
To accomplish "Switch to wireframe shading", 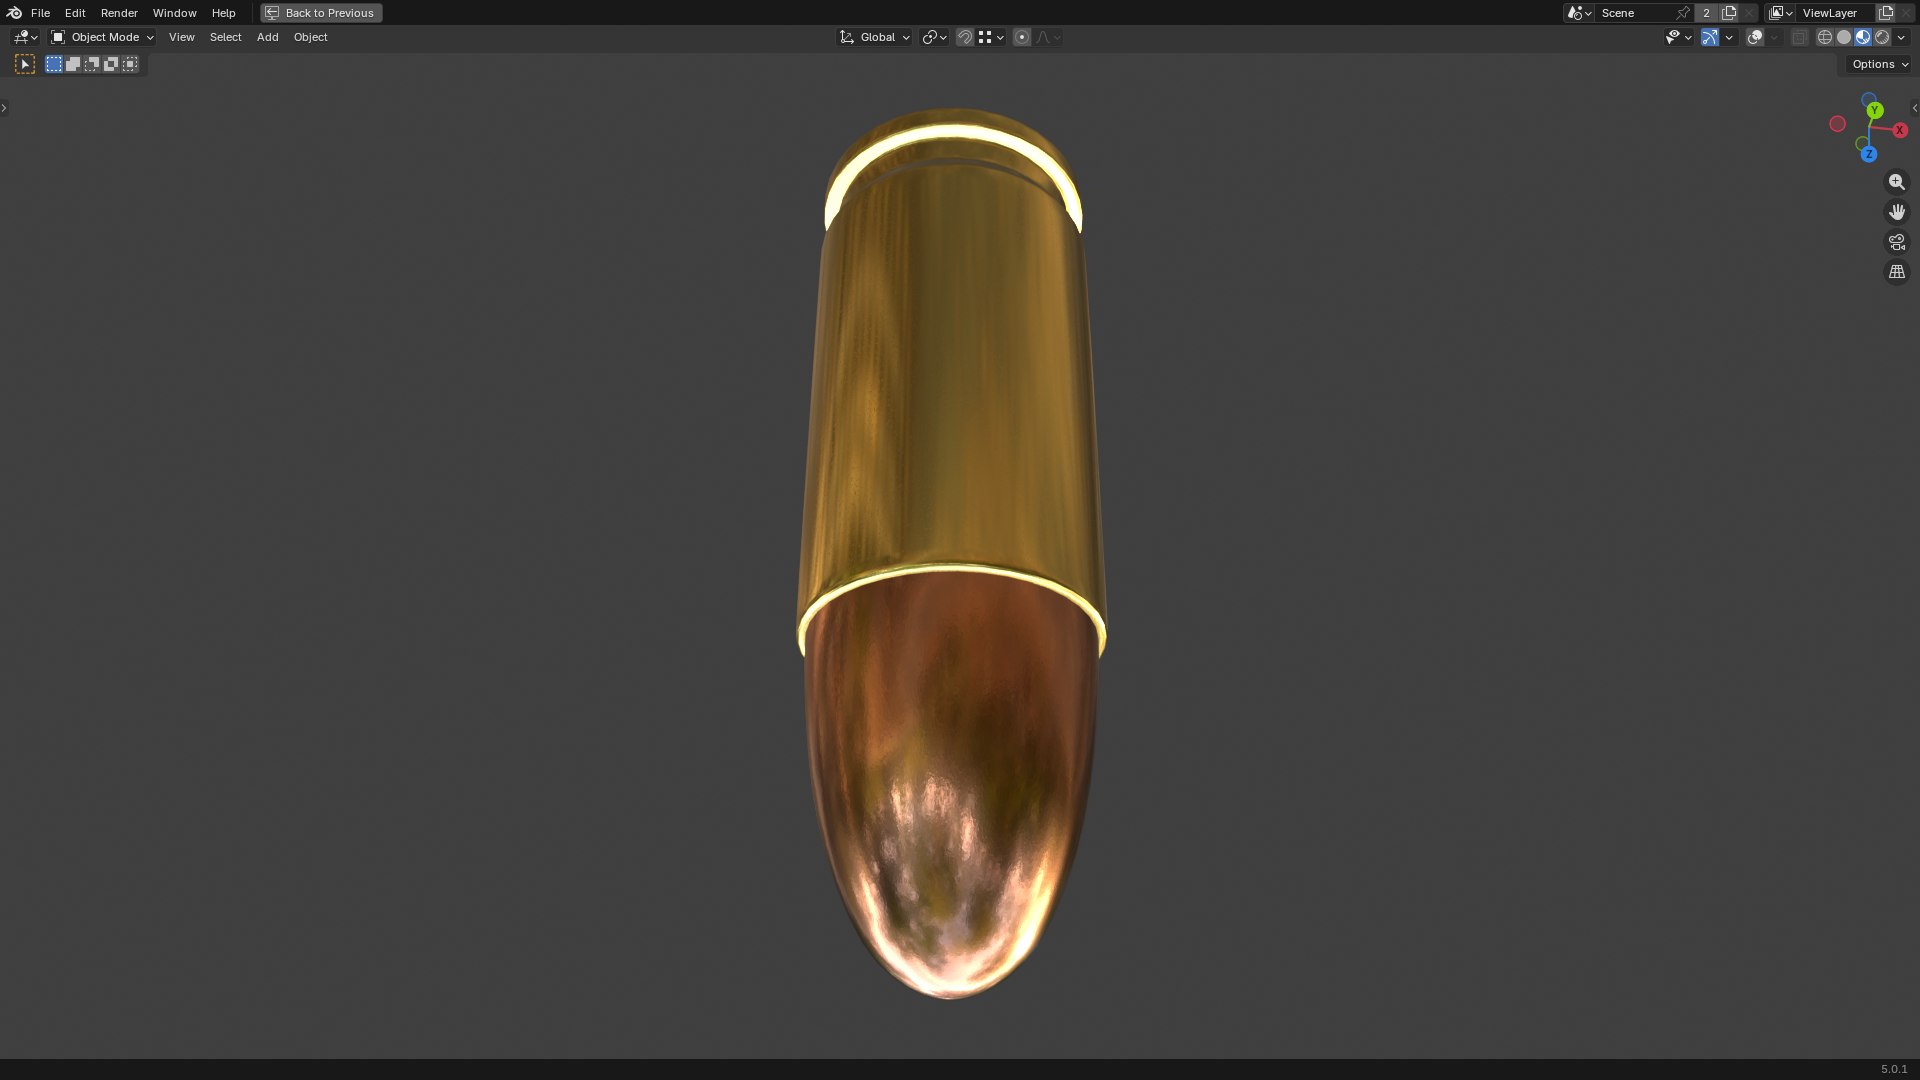I will [x=1825, y=37].
